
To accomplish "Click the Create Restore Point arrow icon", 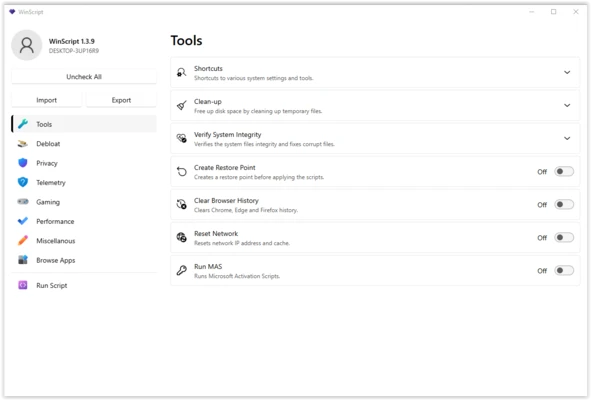I will click(182, 172).
